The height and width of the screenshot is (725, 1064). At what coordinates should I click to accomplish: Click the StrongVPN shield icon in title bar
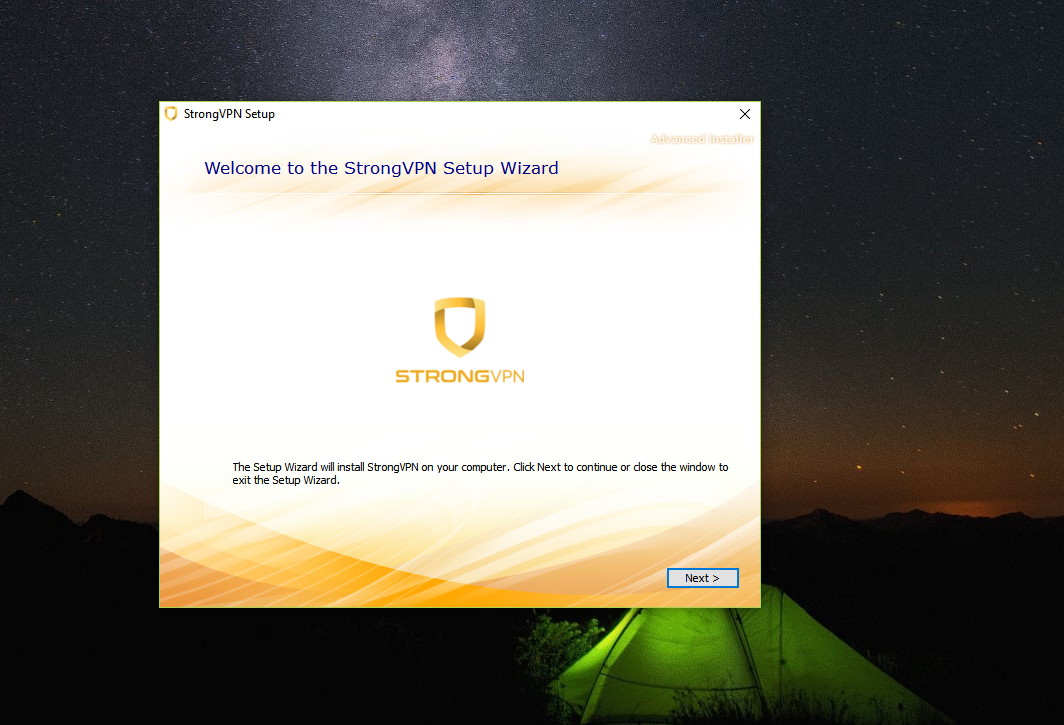[171, 114]
